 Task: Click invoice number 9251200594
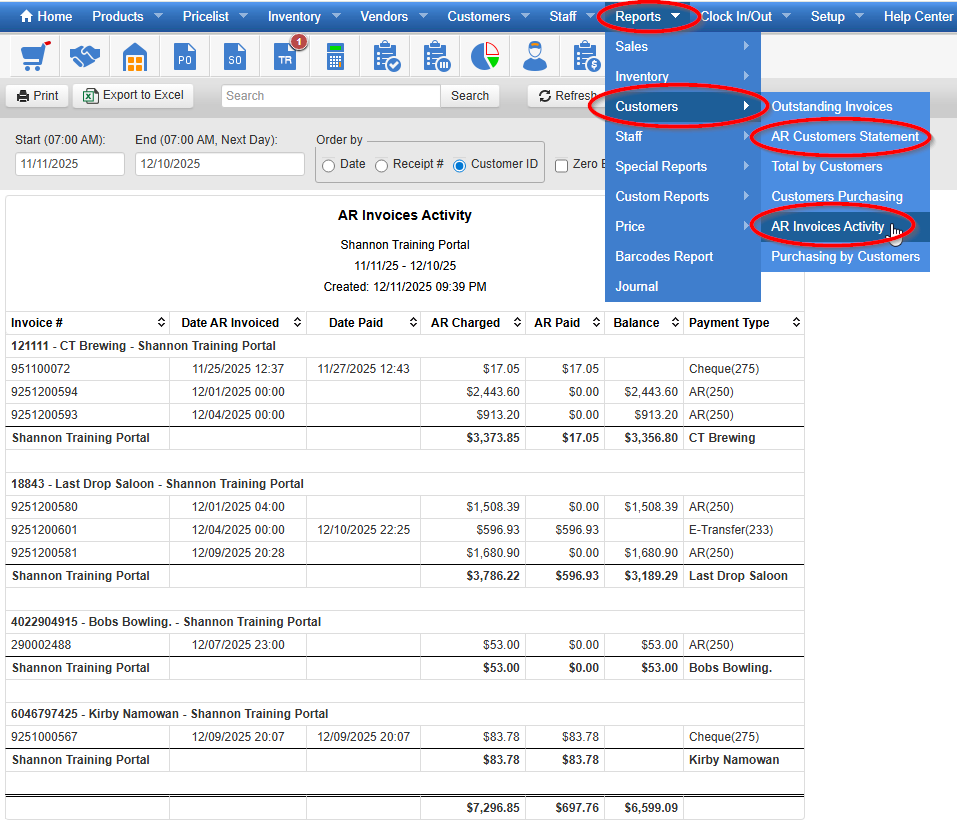click(45, 392)
